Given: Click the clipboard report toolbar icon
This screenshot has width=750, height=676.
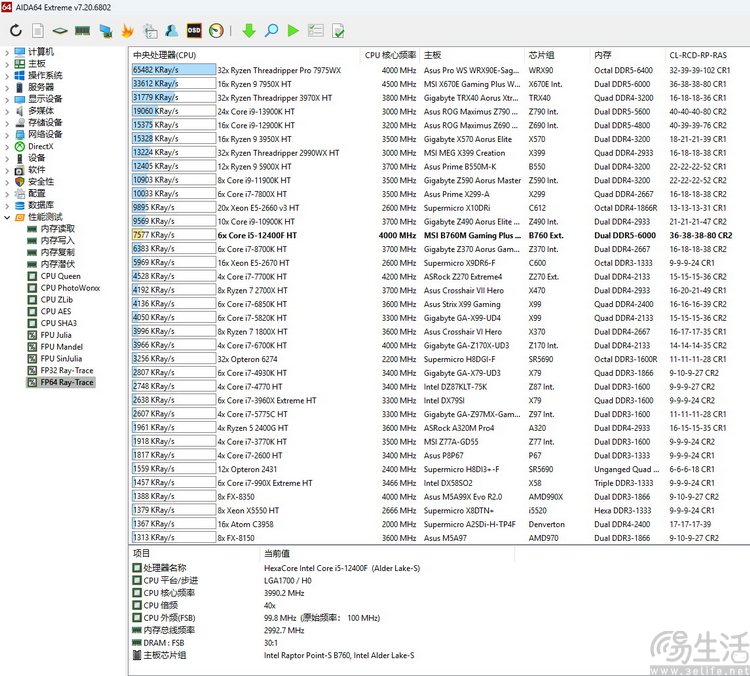Looking at the screenshot, I should pos(150,31).
